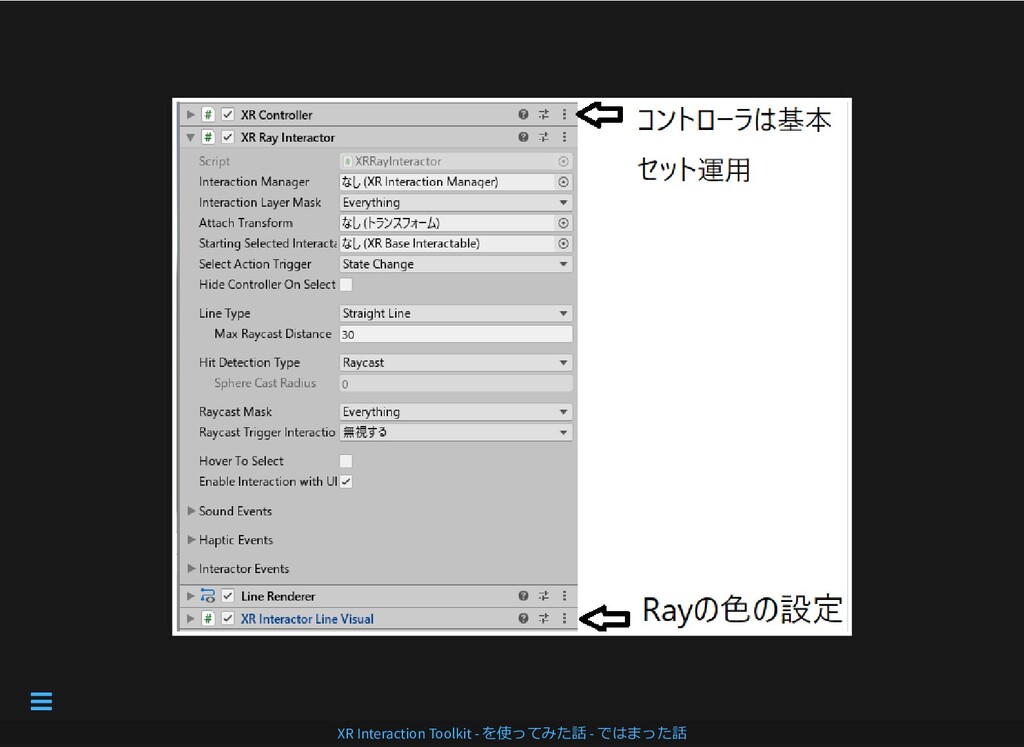Click the Script field object picker
Viewport: 1024px width, 747px height.
click(563, 161)
